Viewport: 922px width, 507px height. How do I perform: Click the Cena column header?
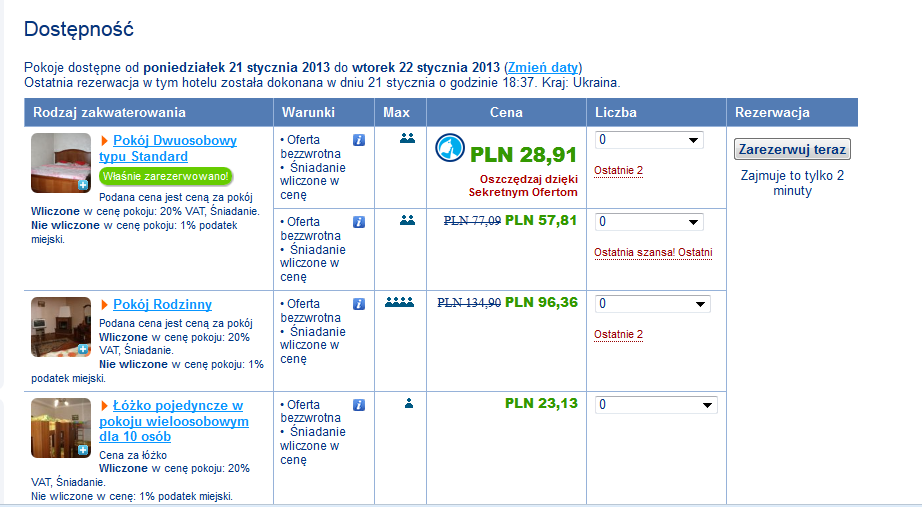pyautogui.click(x=506, y=112)
